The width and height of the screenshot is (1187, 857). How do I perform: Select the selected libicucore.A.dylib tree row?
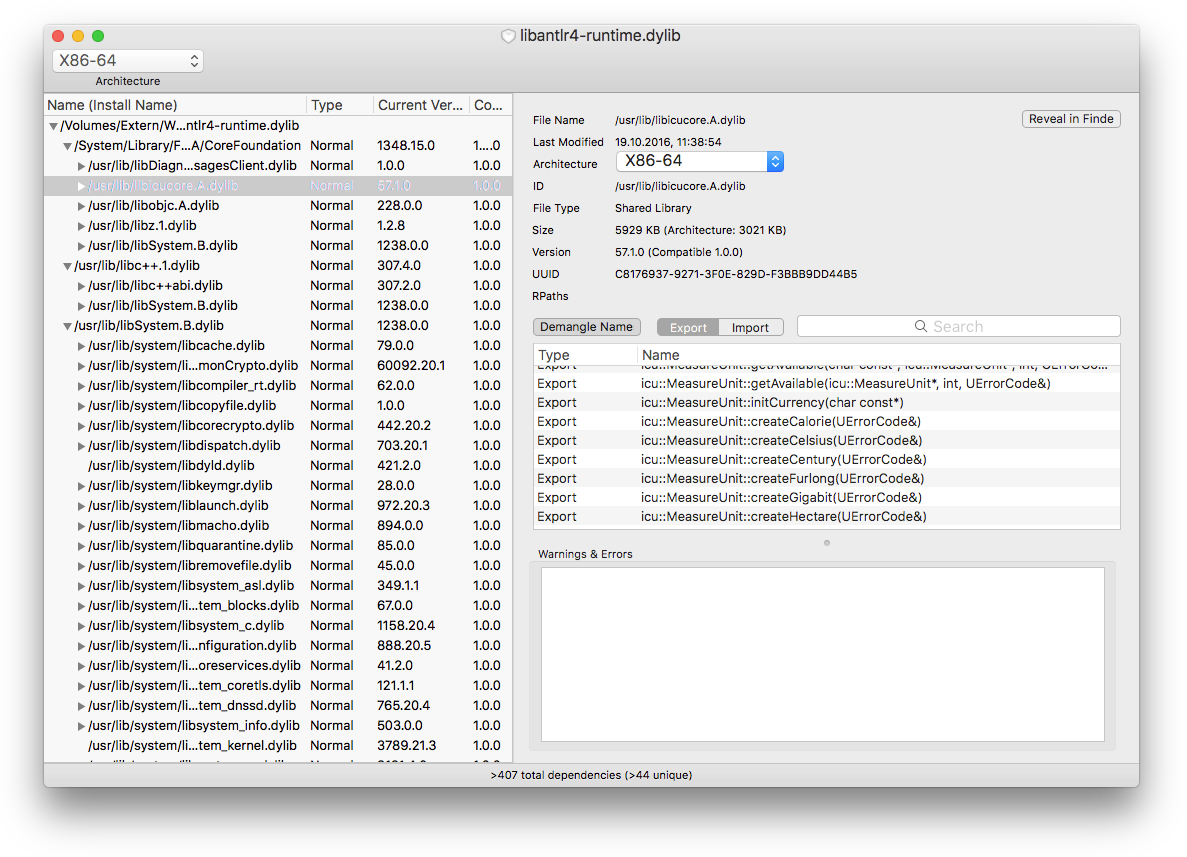pyautogui.click(x=279, y=186)
